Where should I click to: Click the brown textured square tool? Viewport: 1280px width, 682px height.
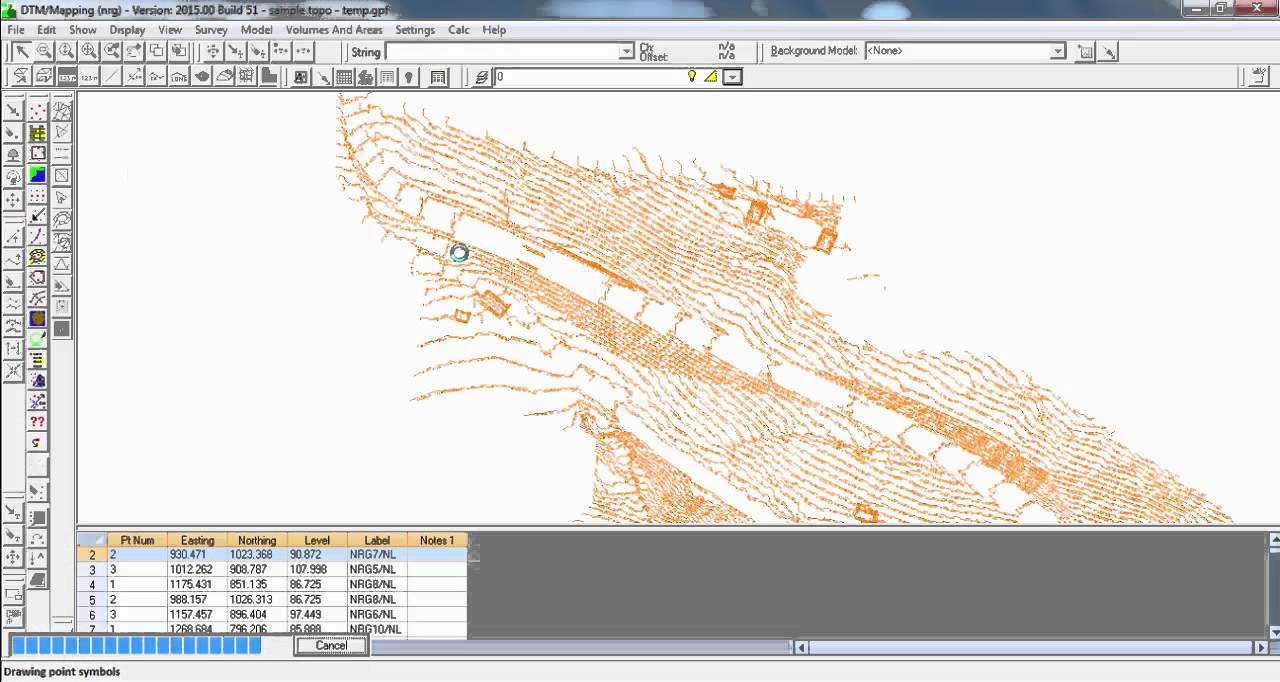37,319
